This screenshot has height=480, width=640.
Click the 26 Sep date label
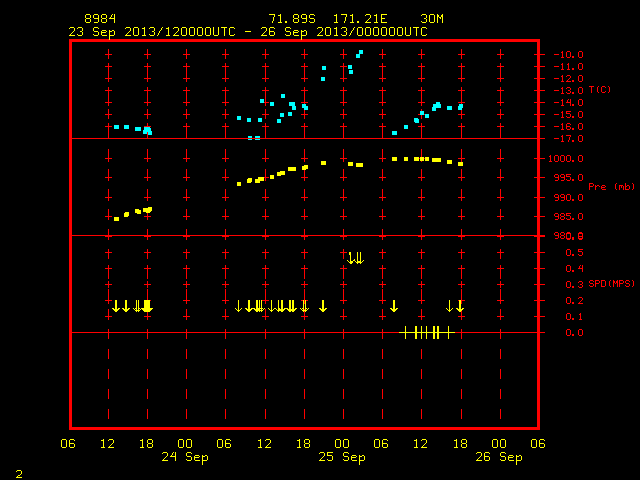[499, 457]
